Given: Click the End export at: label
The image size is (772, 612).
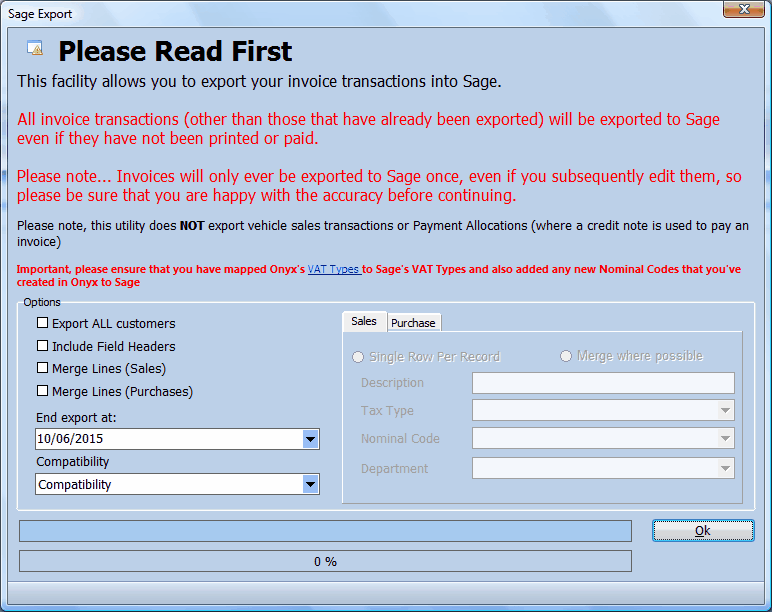Looking at the screenshot, I should tap(76, 418).
